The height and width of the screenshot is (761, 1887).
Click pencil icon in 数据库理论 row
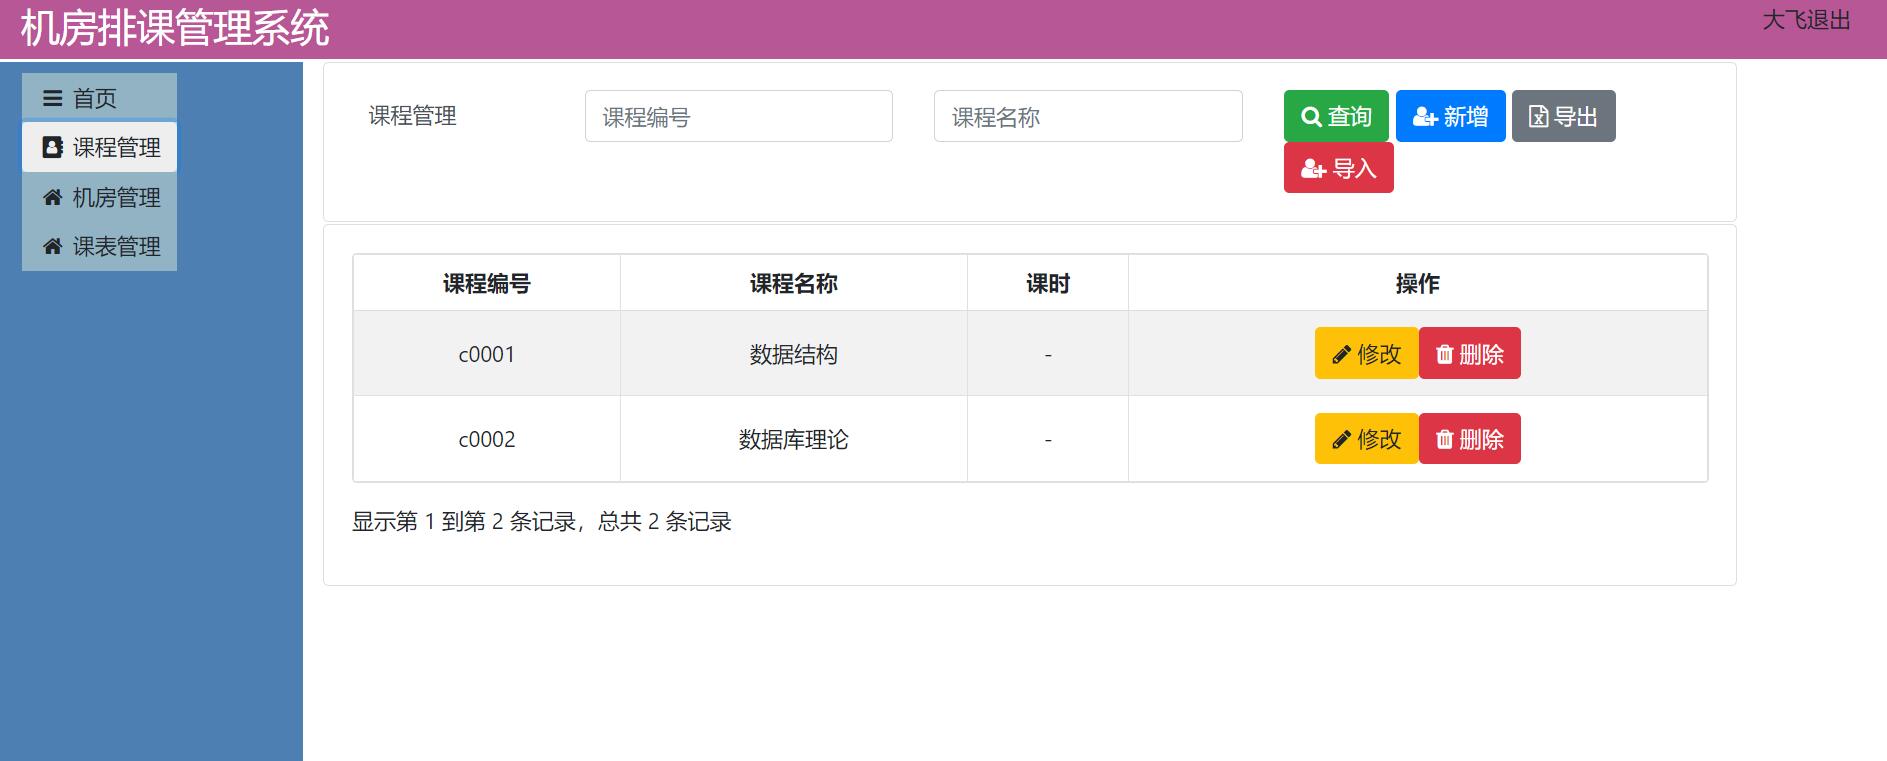point(1341,440)
